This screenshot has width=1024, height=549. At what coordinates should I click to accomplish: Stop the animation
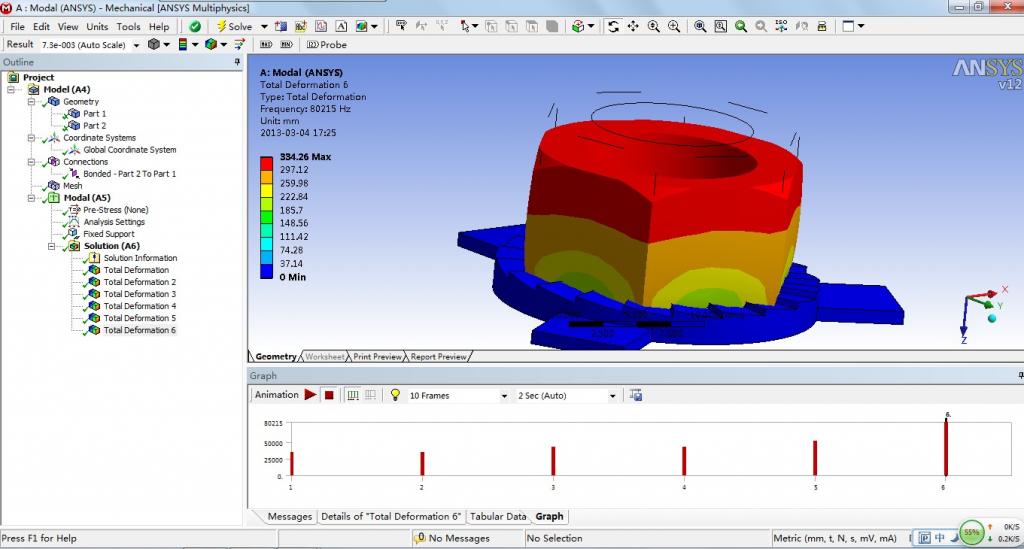pos(329,395)
